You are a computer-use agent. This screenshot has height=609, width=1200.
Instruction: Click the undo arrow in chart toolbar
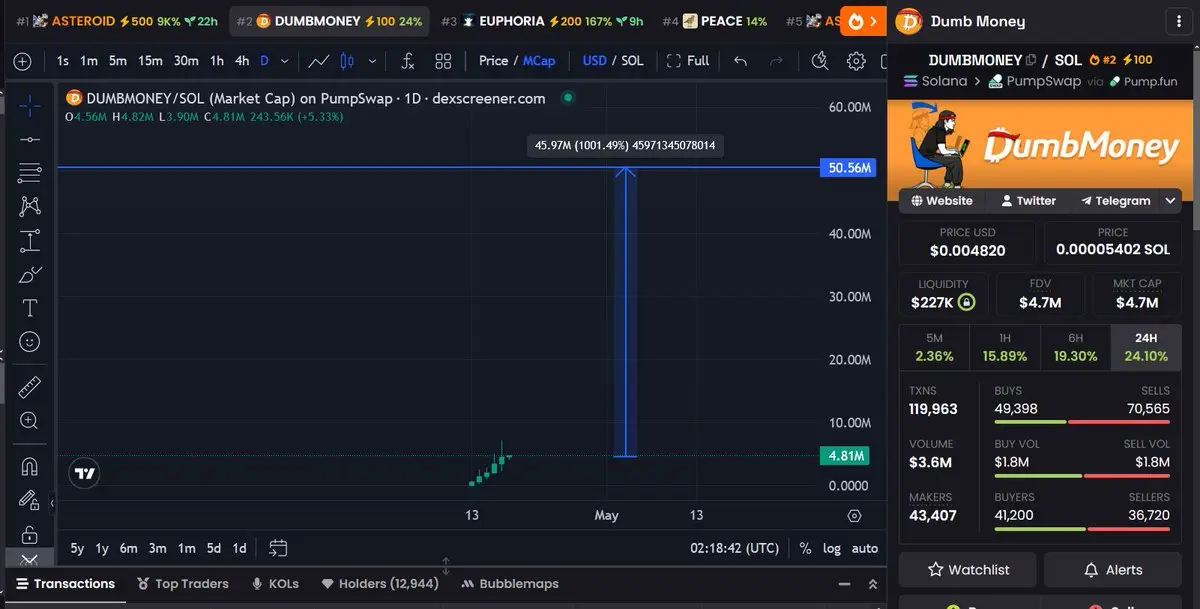point(741,61)
